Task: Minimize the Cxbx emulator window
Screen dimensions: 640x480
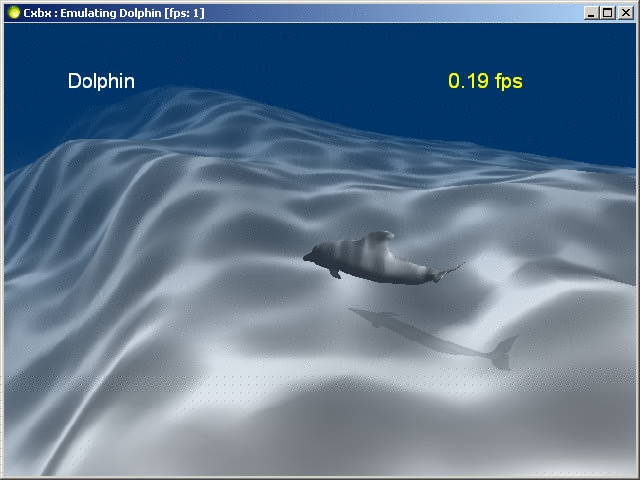Action: pos(591,13)
